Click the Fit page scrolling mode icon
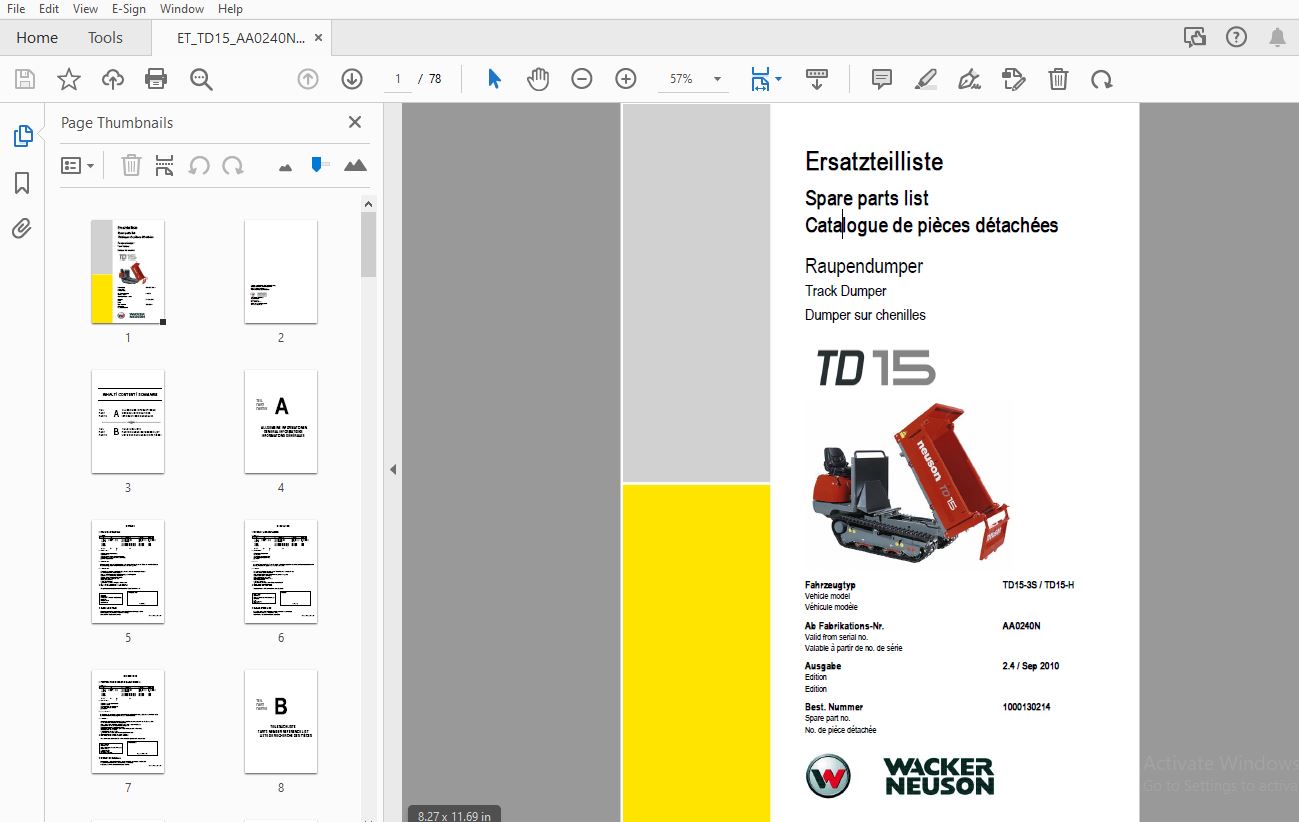Viewport: 1299px width, 822px height. tap(760, 79)
